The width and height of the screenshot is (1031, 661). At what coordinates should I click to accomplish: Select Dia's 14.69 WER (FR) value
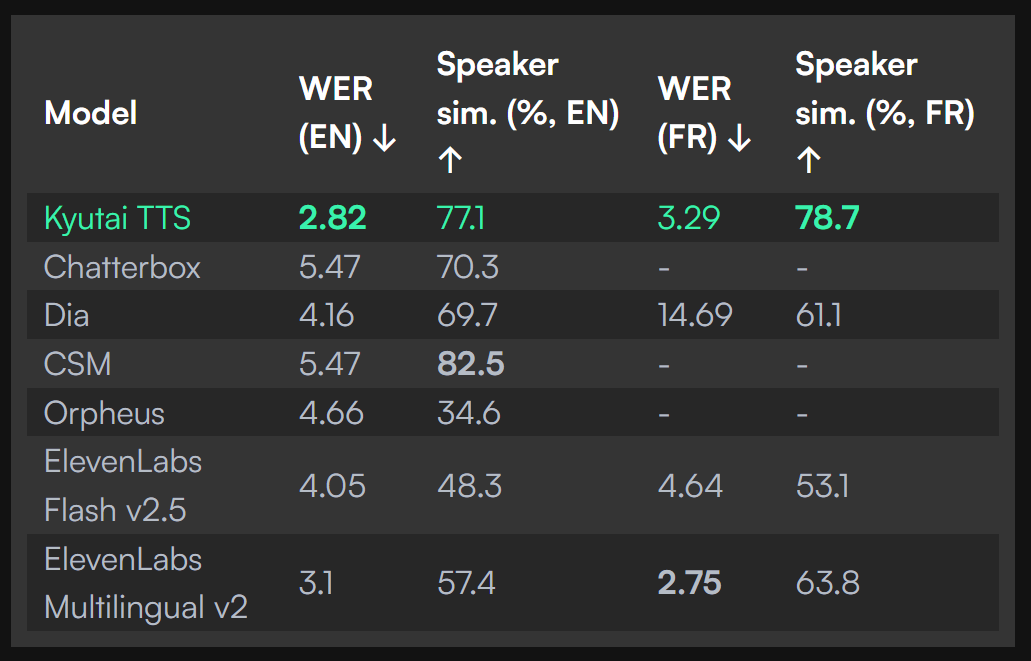[x=695, y=316]
